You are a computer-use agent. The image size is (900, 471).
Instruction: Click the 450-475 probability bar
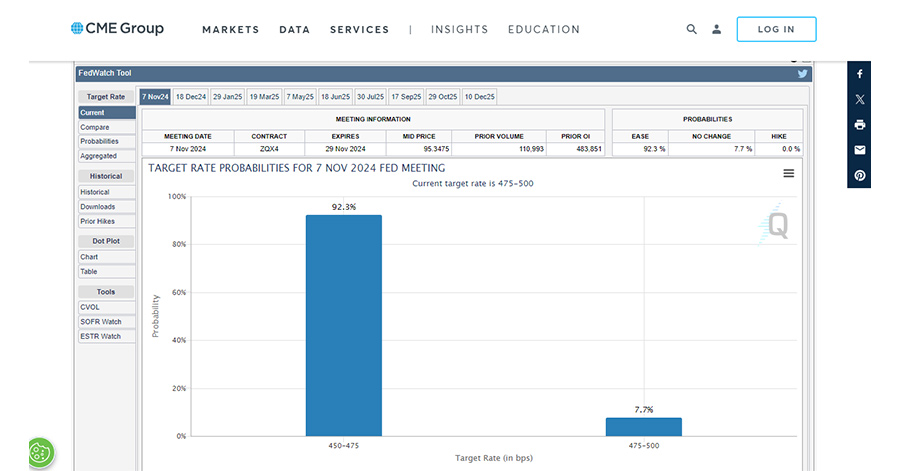(x=344, y=325)
